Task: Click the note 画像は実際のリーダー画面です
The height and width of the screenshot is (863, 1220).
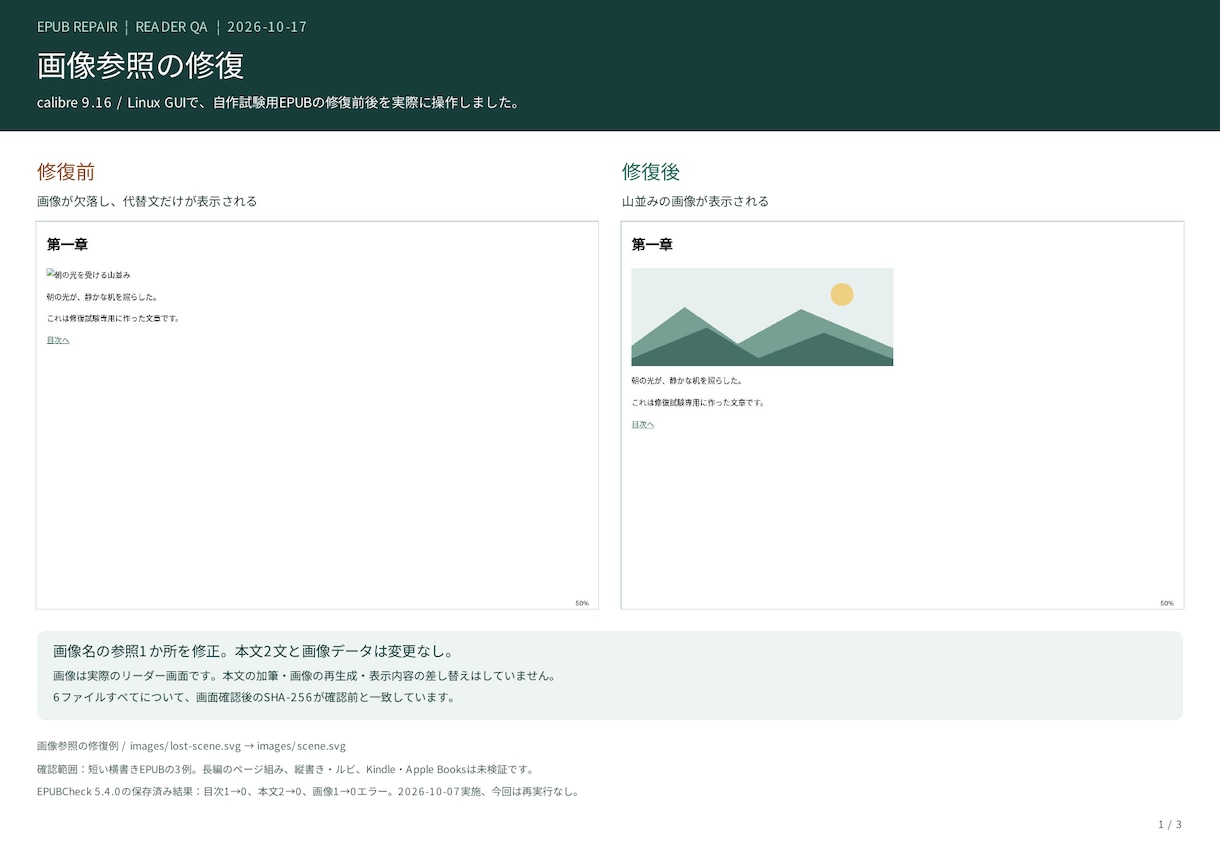Action: [304, 676]
